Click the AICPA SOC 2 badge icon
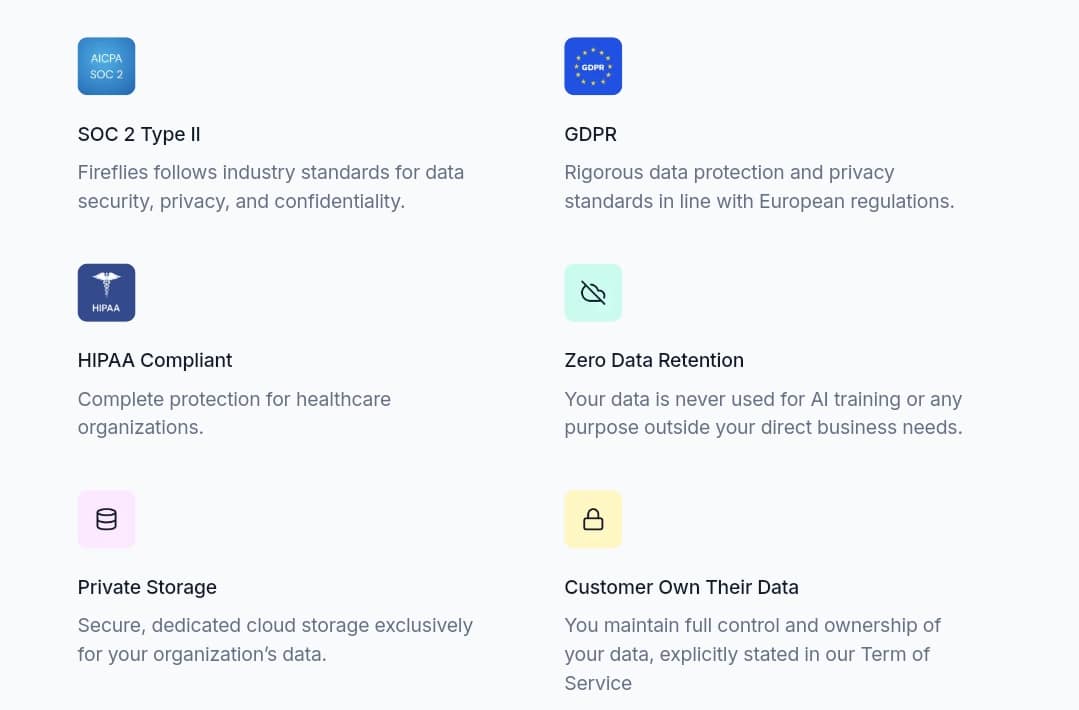Viewport: 1079px width, 710px height. [106, 66]
